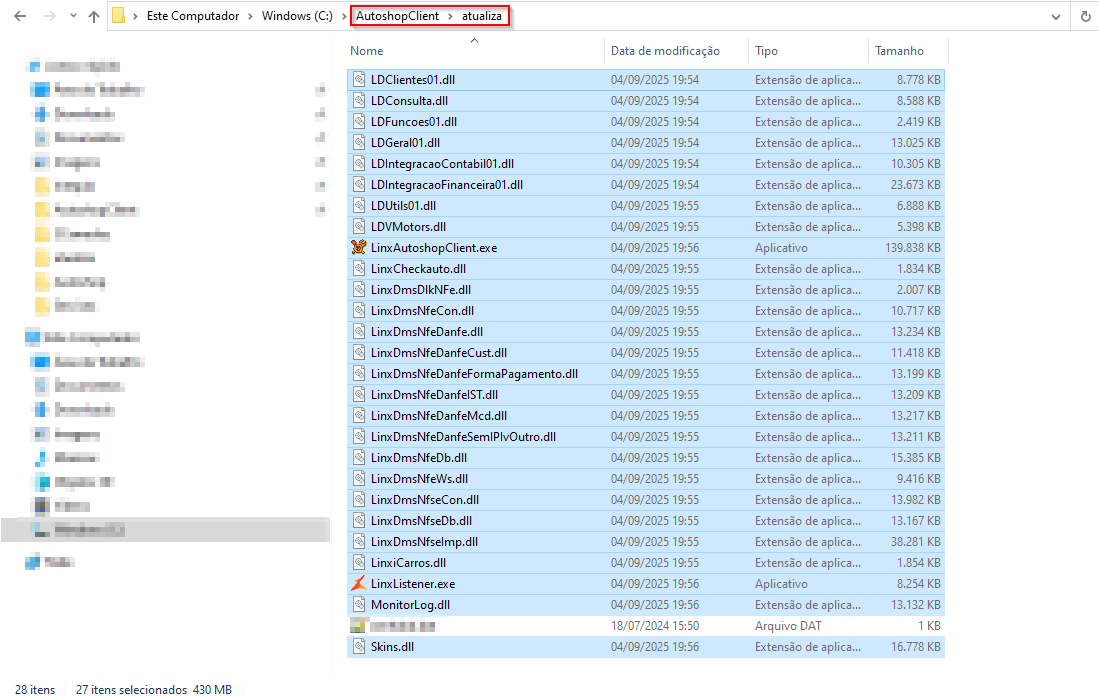
Task: Click the 38.281 KB size value
Action: coord(915,542)
